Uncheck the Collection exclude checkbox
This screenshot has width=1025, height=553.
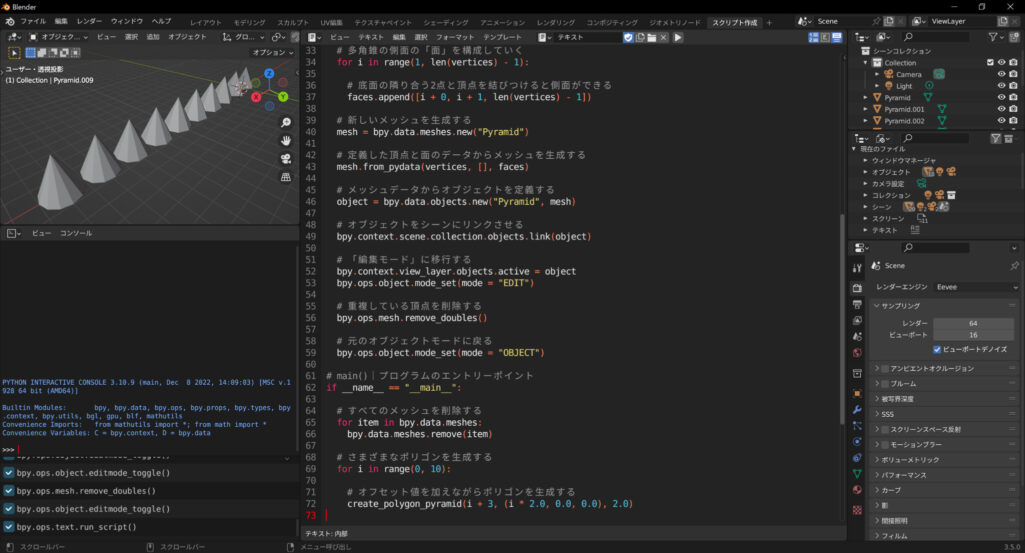[990, 63]
